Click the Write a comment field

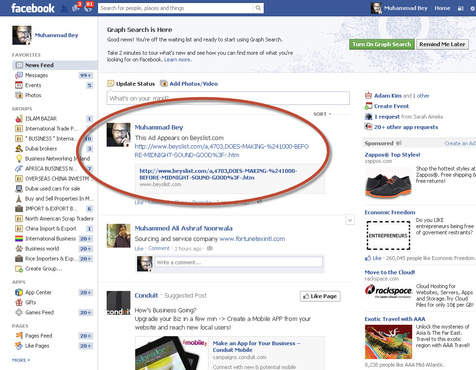(x=238, y=262)
